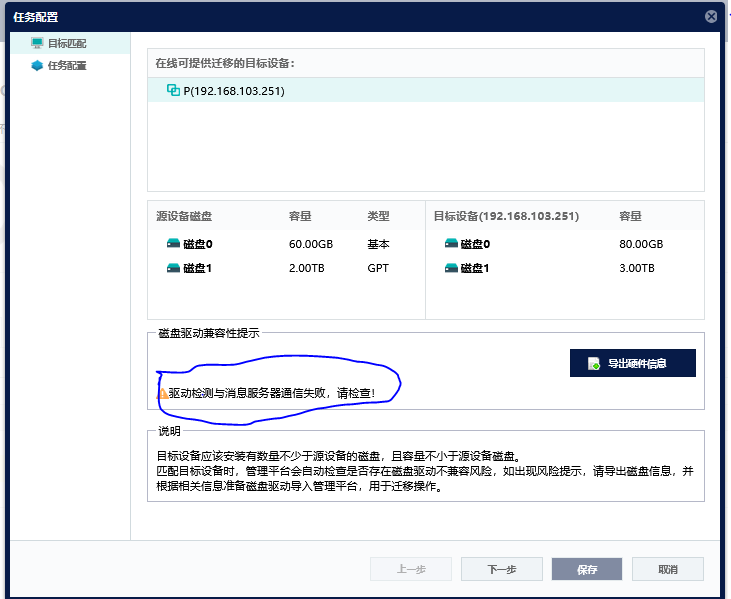Select target device P(192.168.103.251)
Image resolution: width=731 pixels, height=599 pixels.
pos(426,90)
